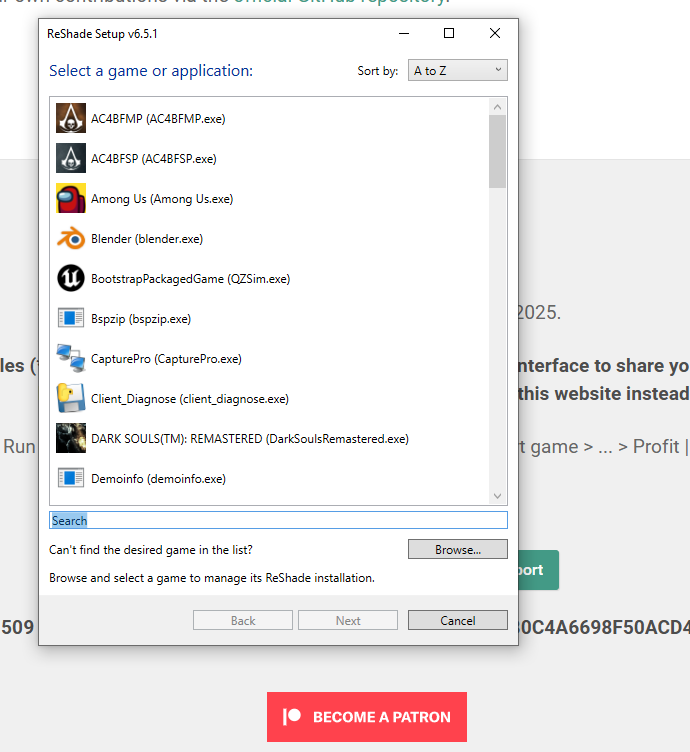690x752 pixels.
Task: Pick Bspzip (bspzip.exe) in the list
Action: click(x=269, y=318)
